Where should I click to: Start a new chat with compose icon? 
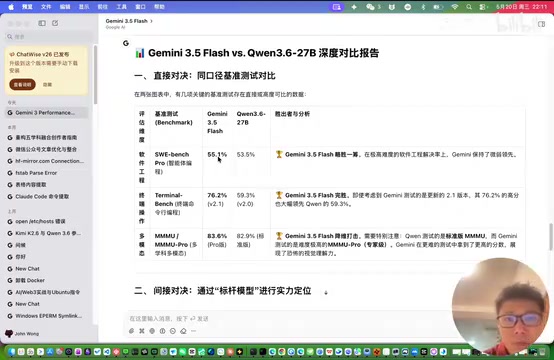click(x=55, y=23)
